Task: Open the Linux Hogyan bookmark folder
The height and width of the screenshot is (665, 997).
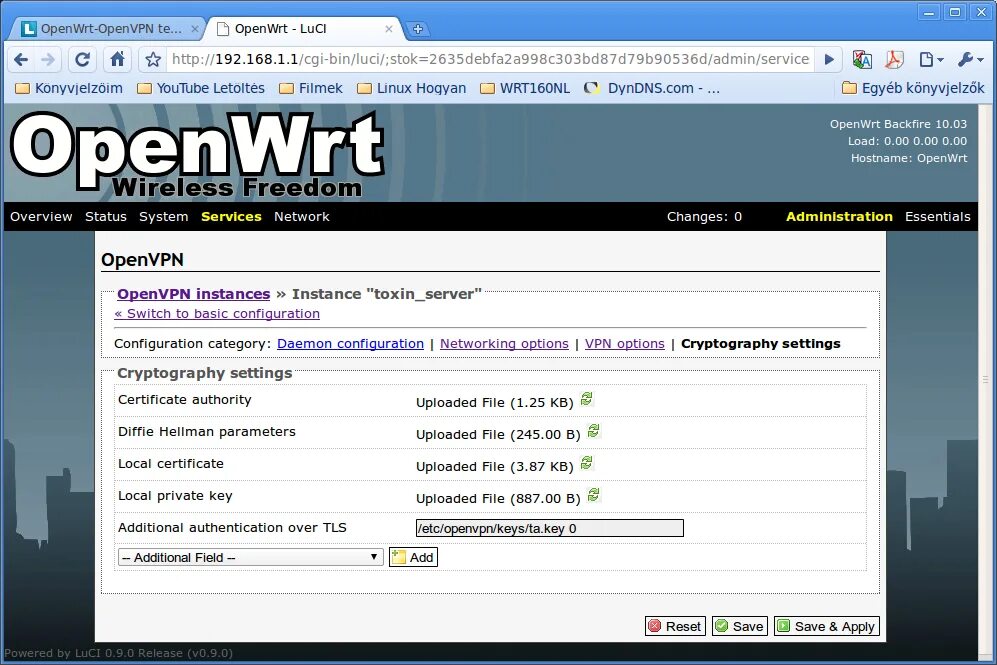Action: coord(411,88)
